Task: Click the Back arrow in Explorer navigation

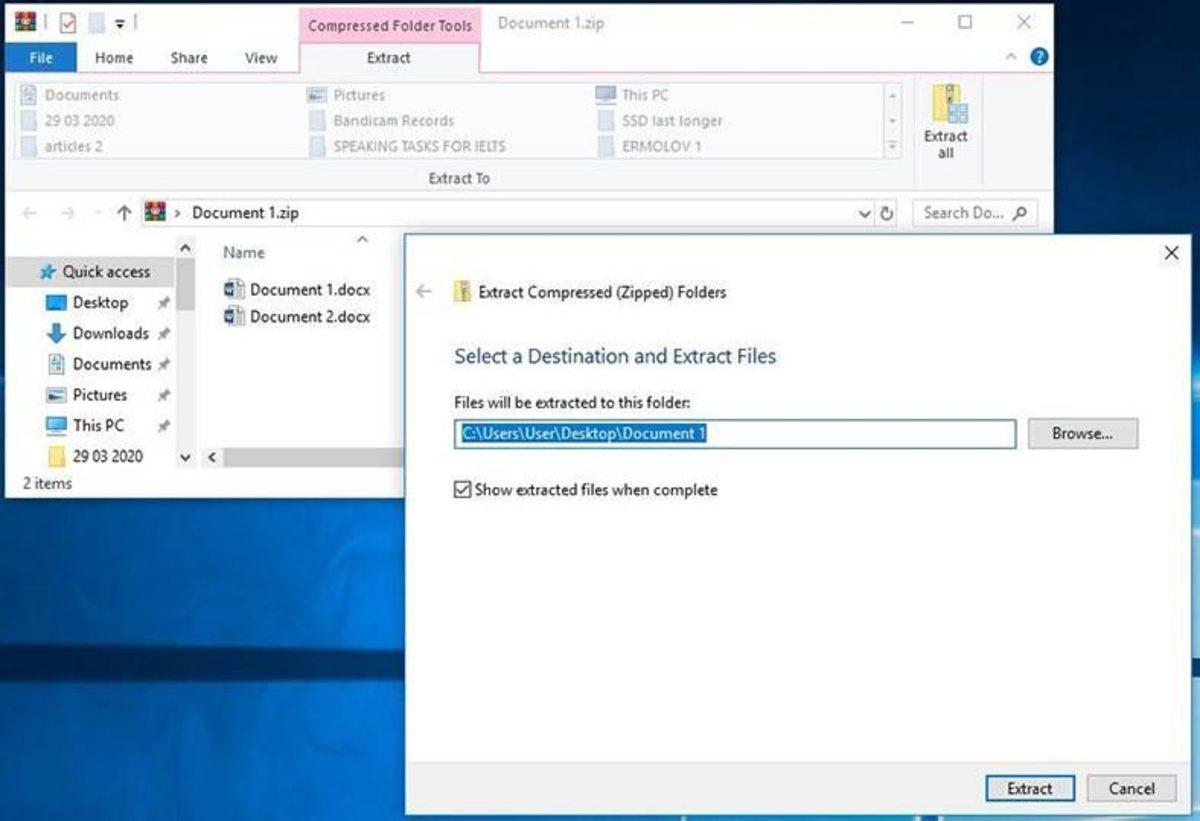Action: 30,213
